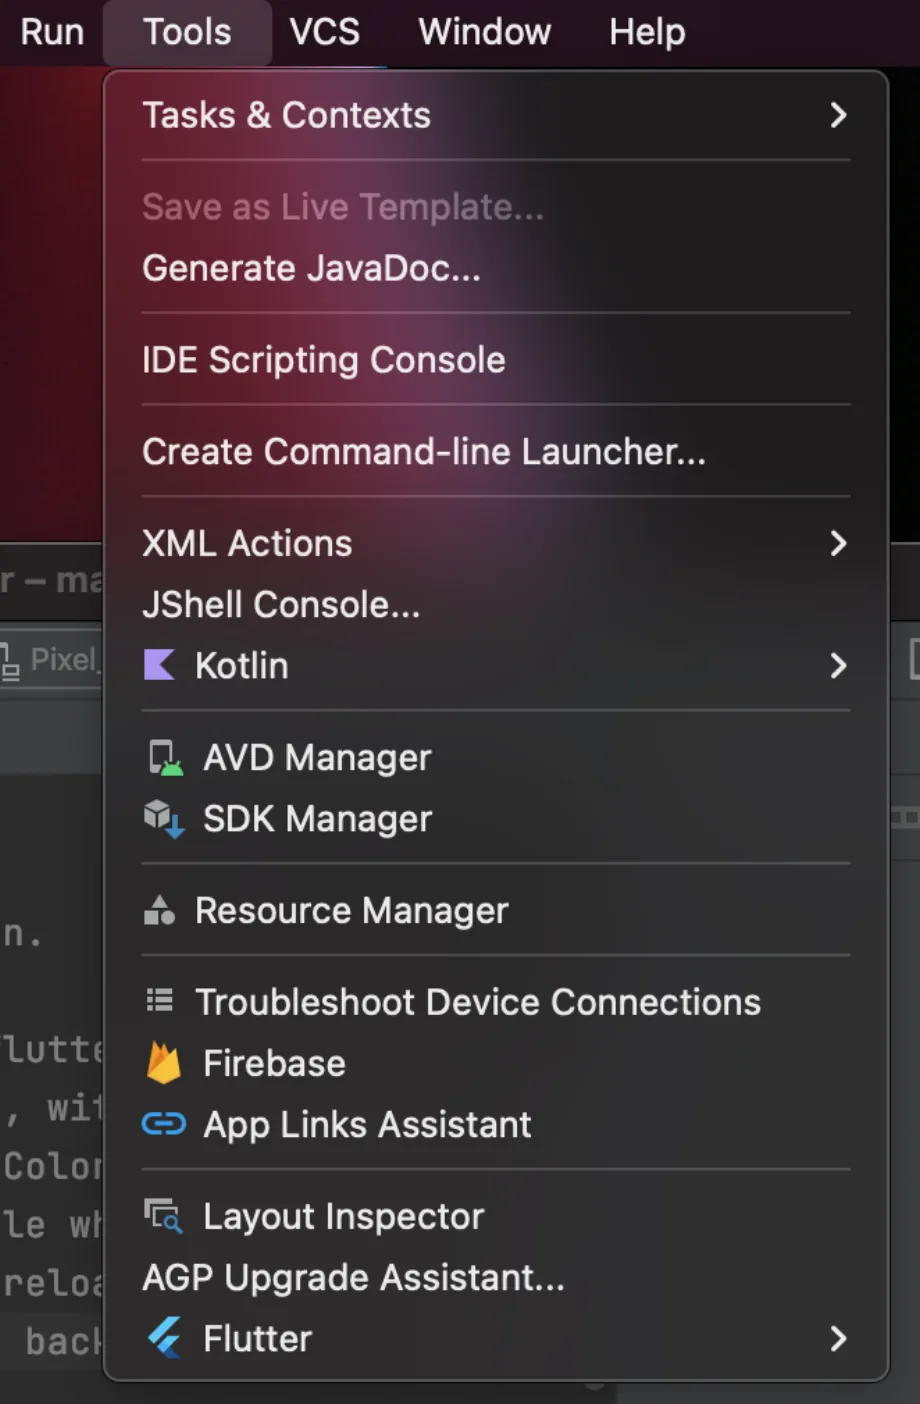Open the SDK Manager entry
920x1404 pixels.
click(x=496, y=819)
